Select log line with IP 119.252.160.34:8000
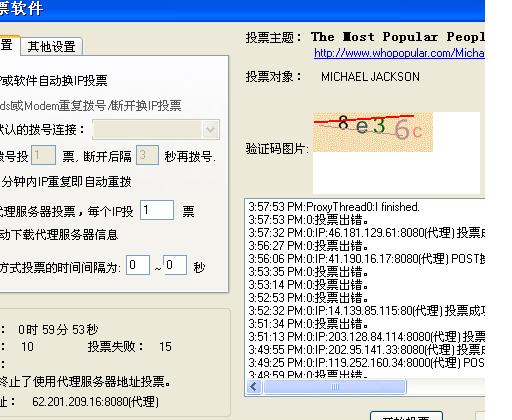The height and width of the screenshot is (420, 512). 366,363
